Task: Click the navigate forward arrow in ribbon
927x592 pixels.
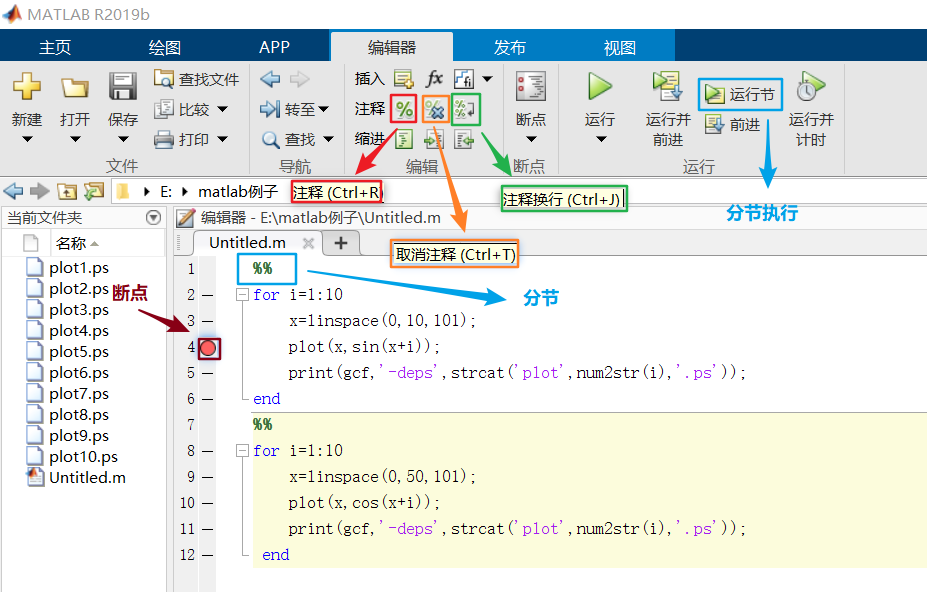Action: 299,79
